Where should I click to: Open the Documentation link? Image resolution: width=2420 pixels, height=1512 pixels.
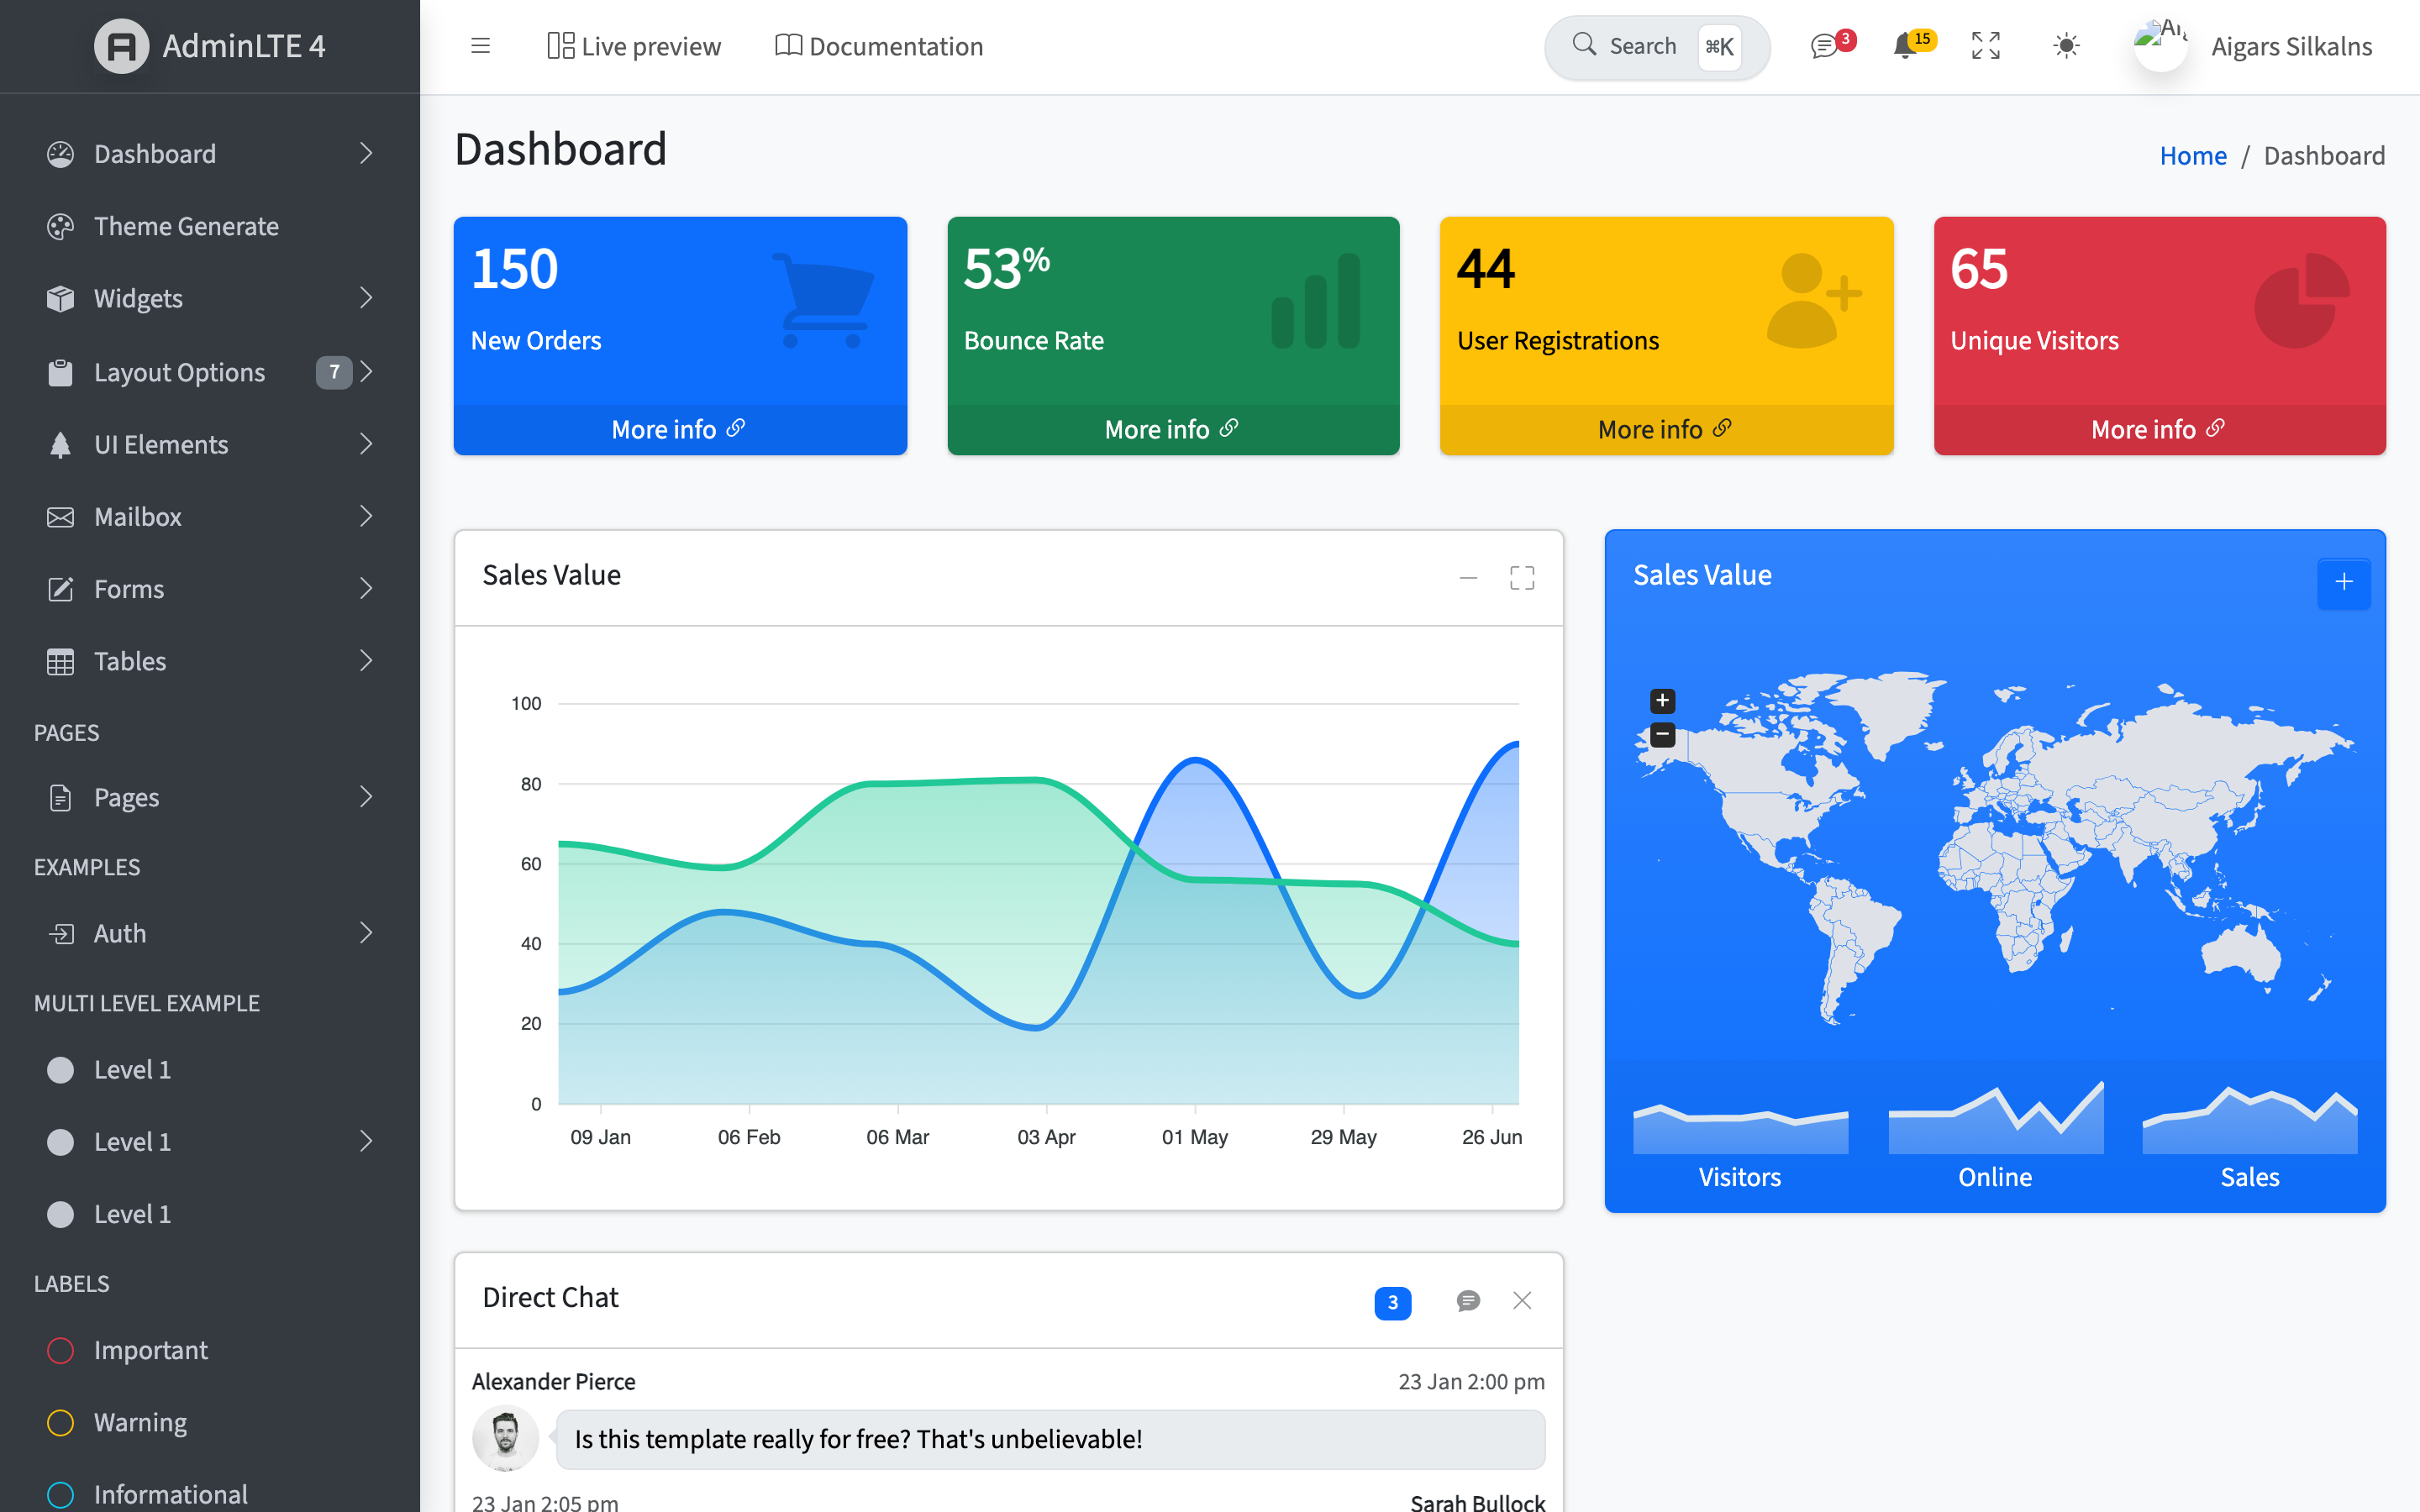[879, 46]
